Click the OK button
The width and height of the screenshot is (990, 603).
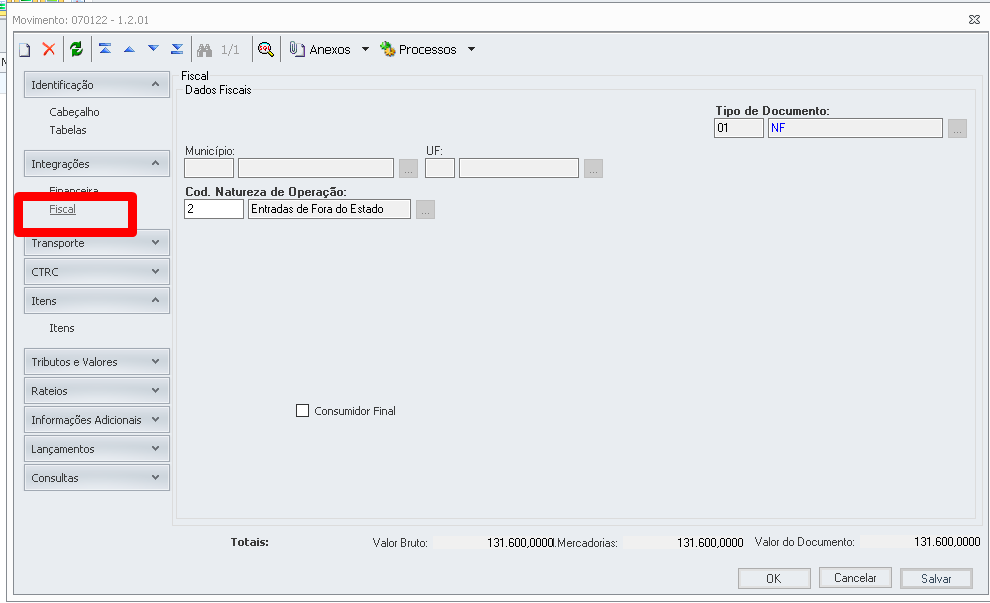point(774,578)
